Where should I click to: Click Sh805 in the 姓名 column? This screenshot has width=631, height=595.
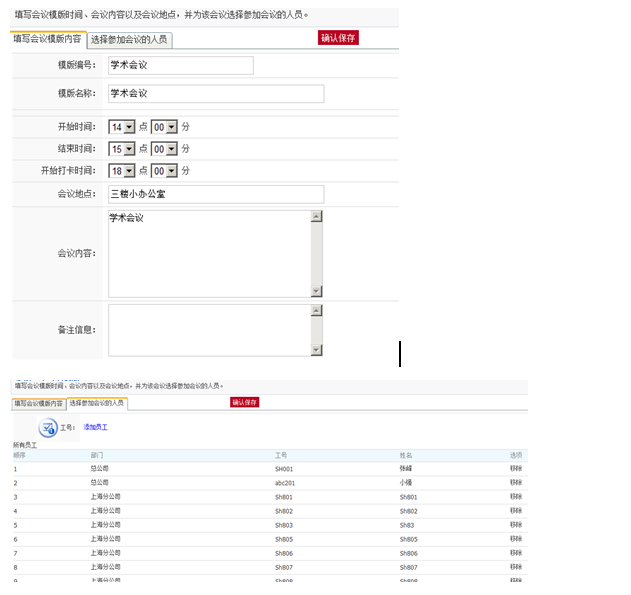coord(409,539)
